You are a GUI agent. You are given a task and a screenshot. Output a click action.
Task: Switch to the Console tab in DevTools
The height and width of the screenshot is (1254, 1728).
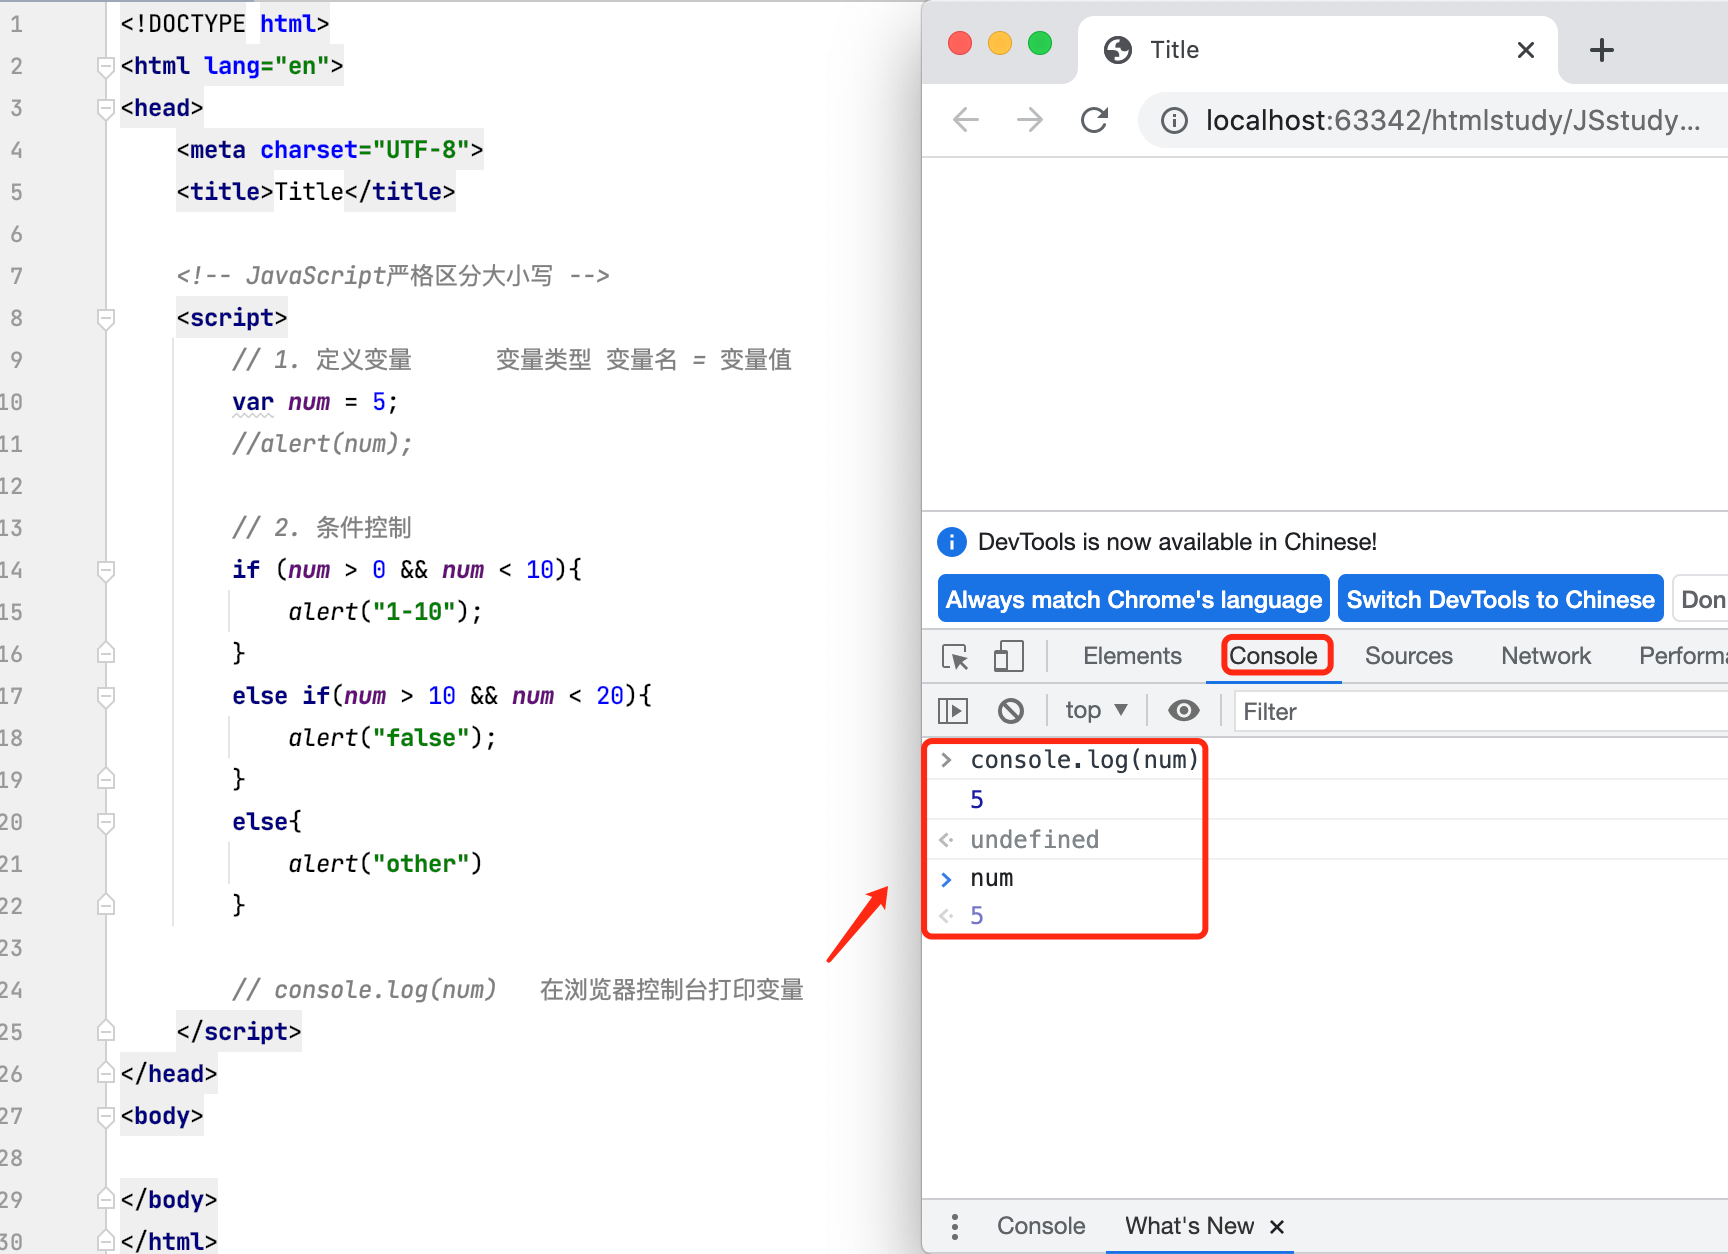1273,656
